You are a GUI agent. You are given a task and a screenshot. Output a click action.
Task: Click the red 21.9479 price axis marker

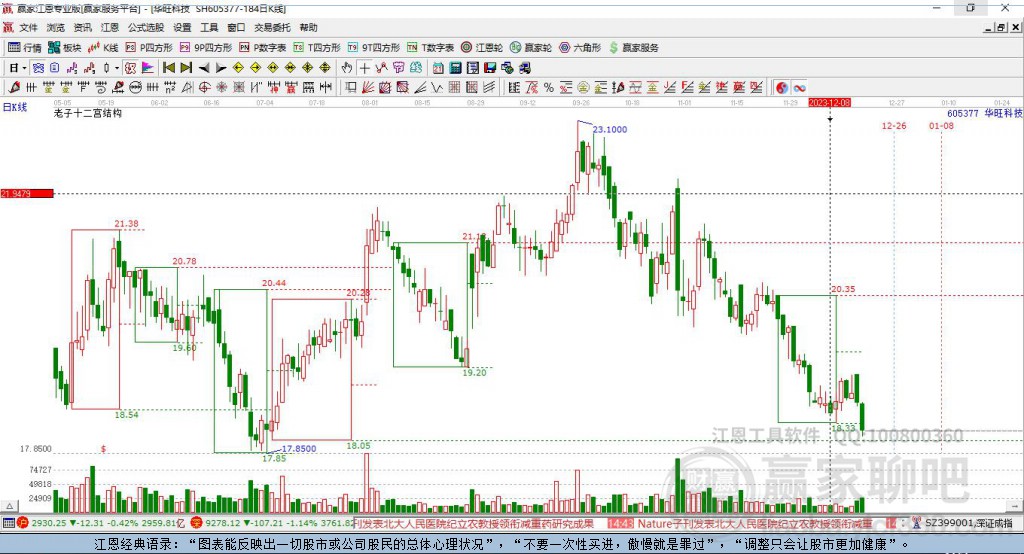(27, 193)
